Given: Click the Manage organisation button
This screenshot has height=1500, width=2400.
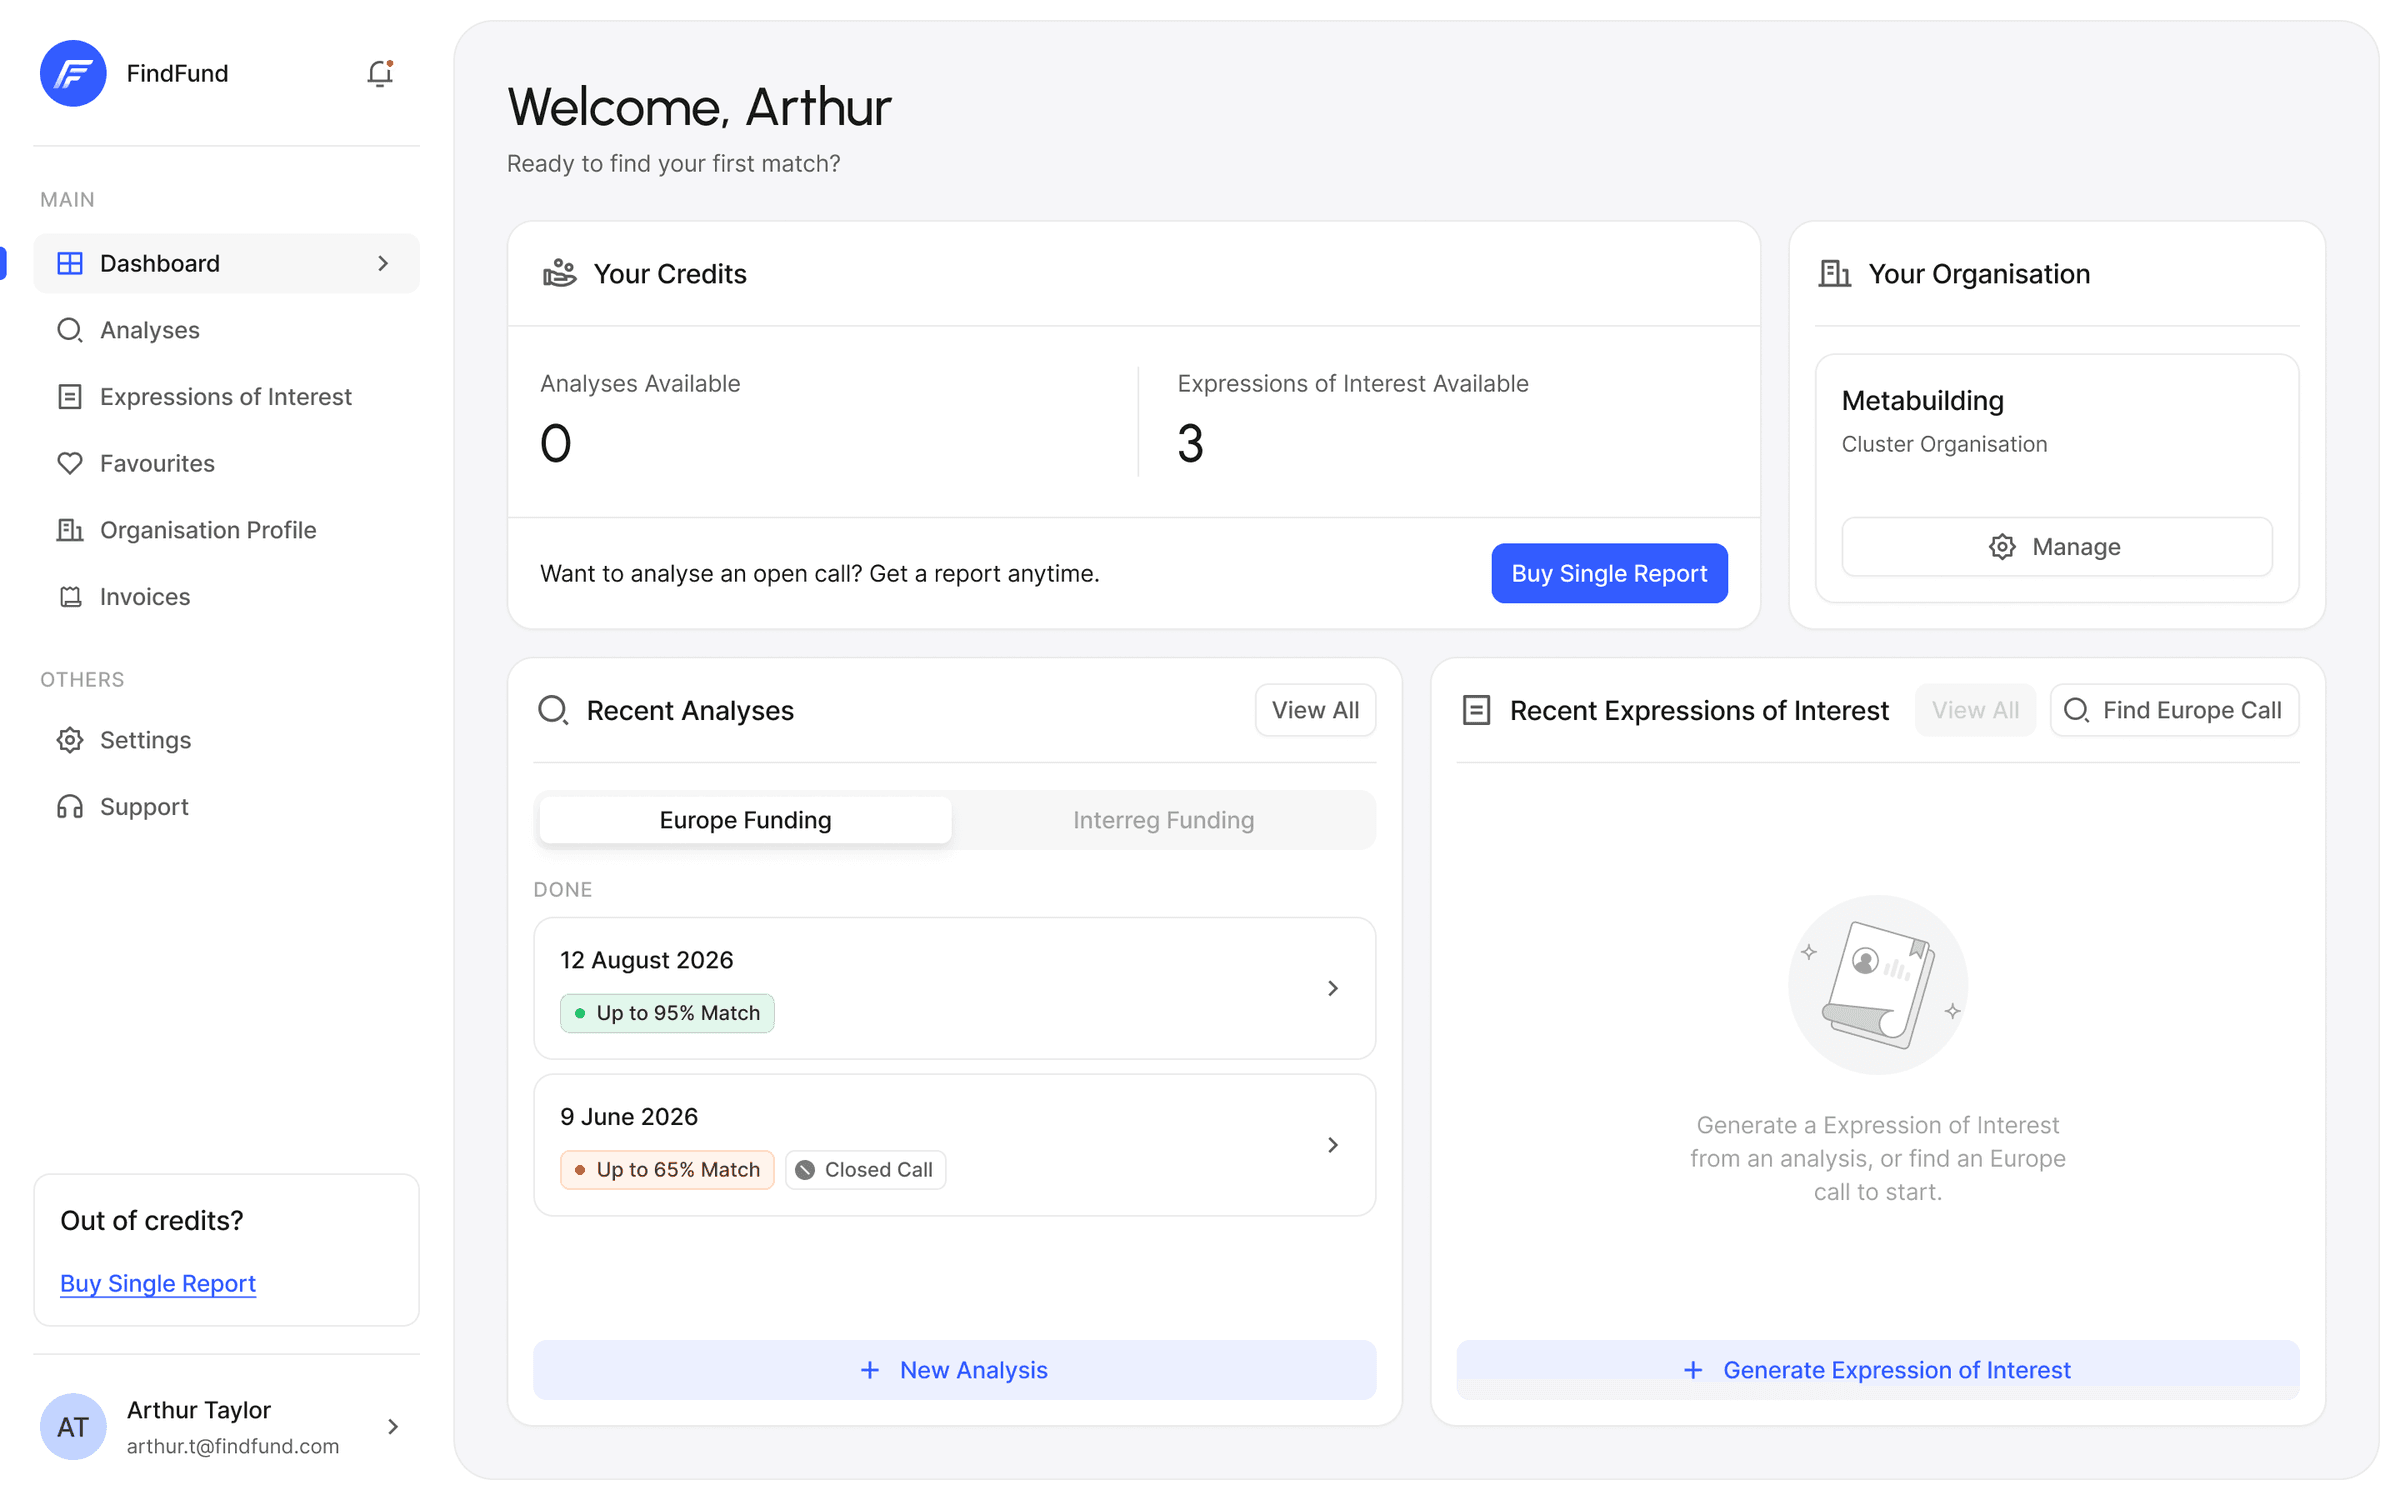Looking at the screenshot, I should coord(2057,547).
